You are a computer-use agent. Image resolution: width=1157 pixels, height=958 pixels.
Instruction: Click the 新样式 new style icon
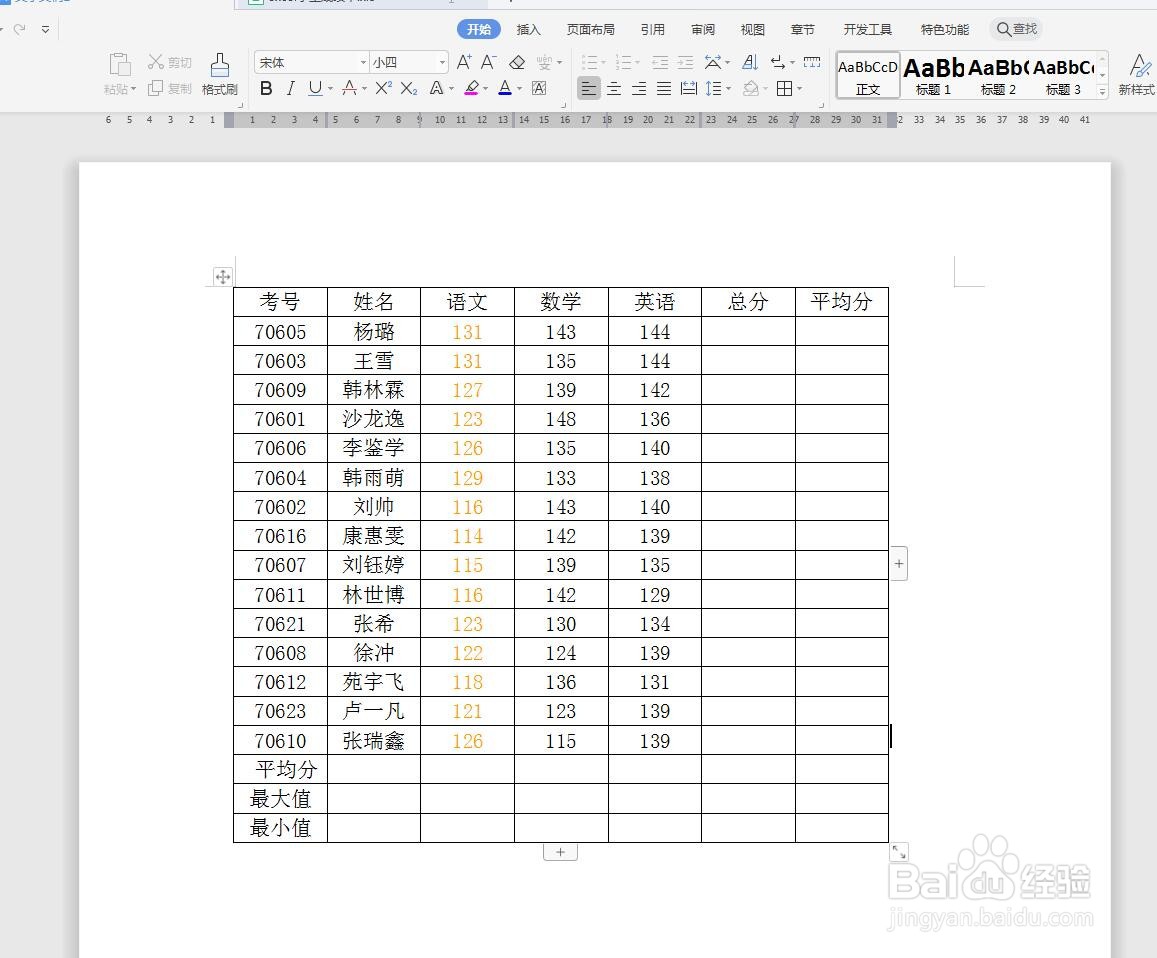pyautogui.click(x=1138, y=75)
